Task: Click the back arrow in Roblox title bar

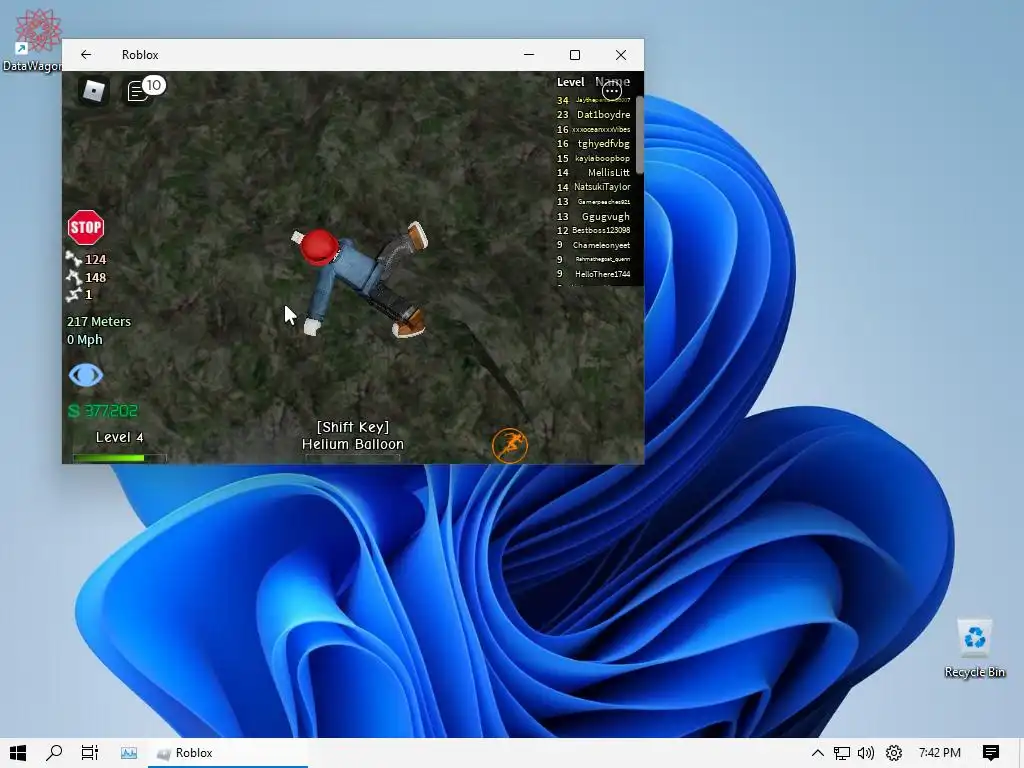Action: click(x=86, y=55)
